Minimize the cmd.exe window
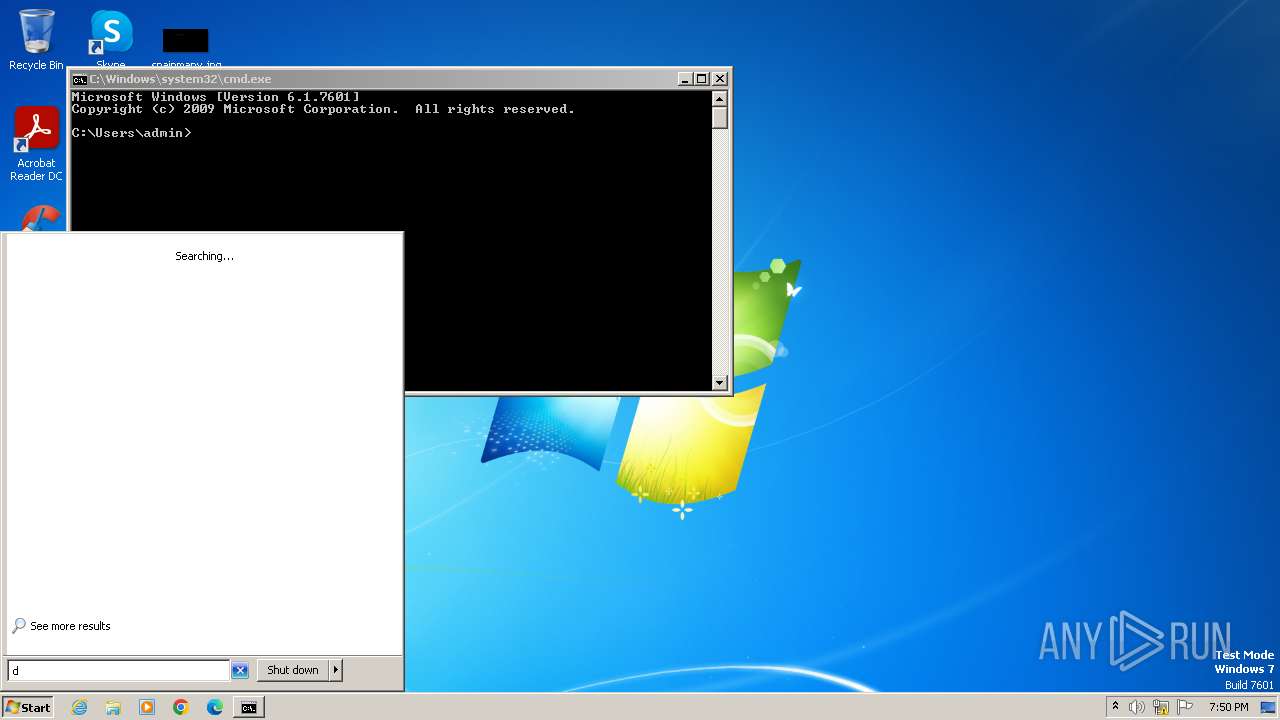 pyautogui.click(x=685, y=79)
